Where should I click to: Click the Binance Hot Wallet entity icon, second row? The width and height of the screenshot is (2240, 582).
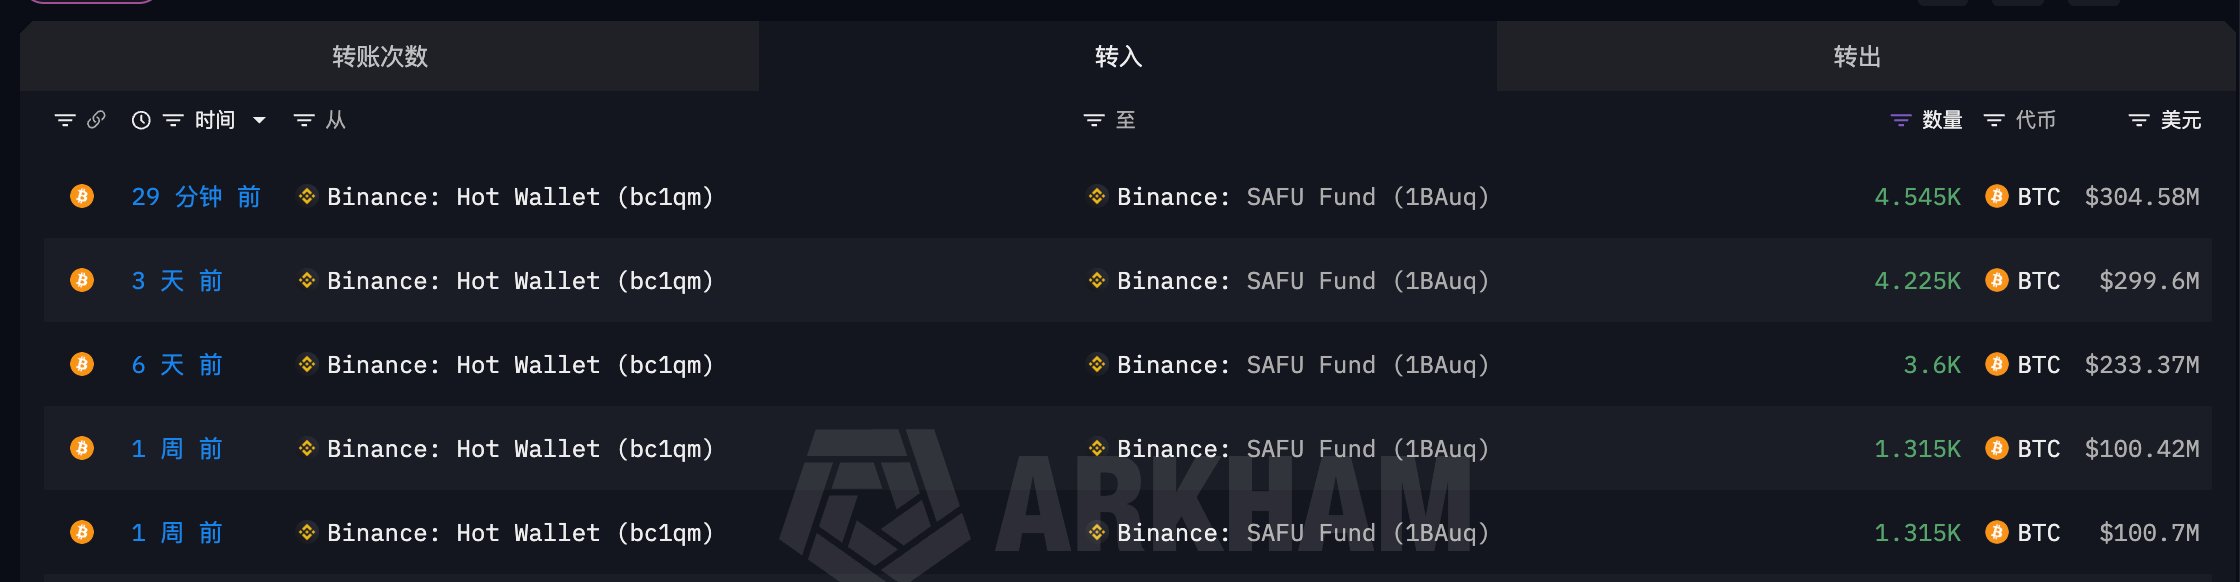[x=307, y=281]
